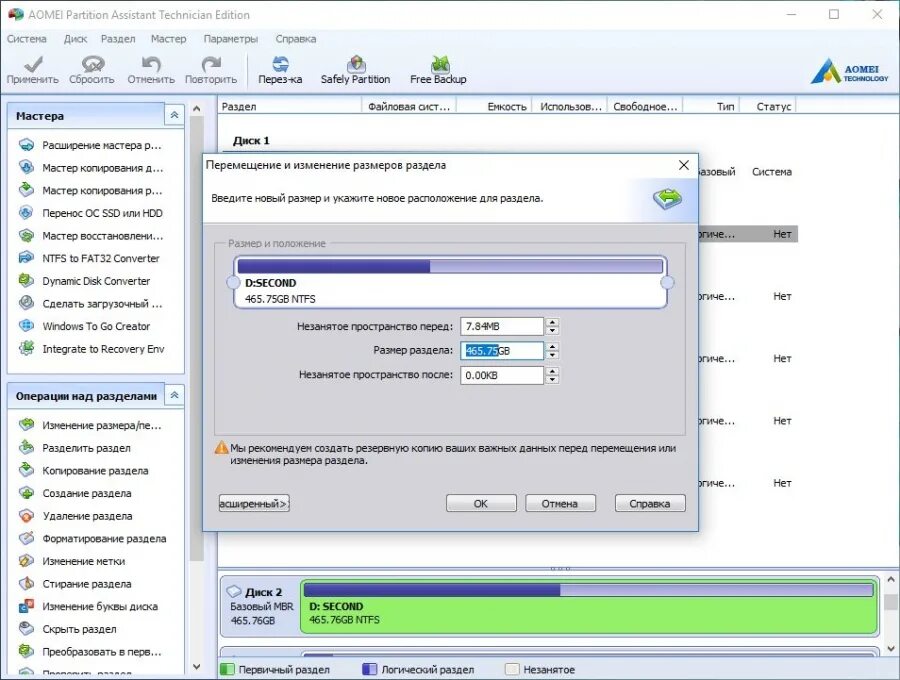The width and height of the screenshot is (900, 680).
Task: Click the Тип column header
Action: point(712,106)
